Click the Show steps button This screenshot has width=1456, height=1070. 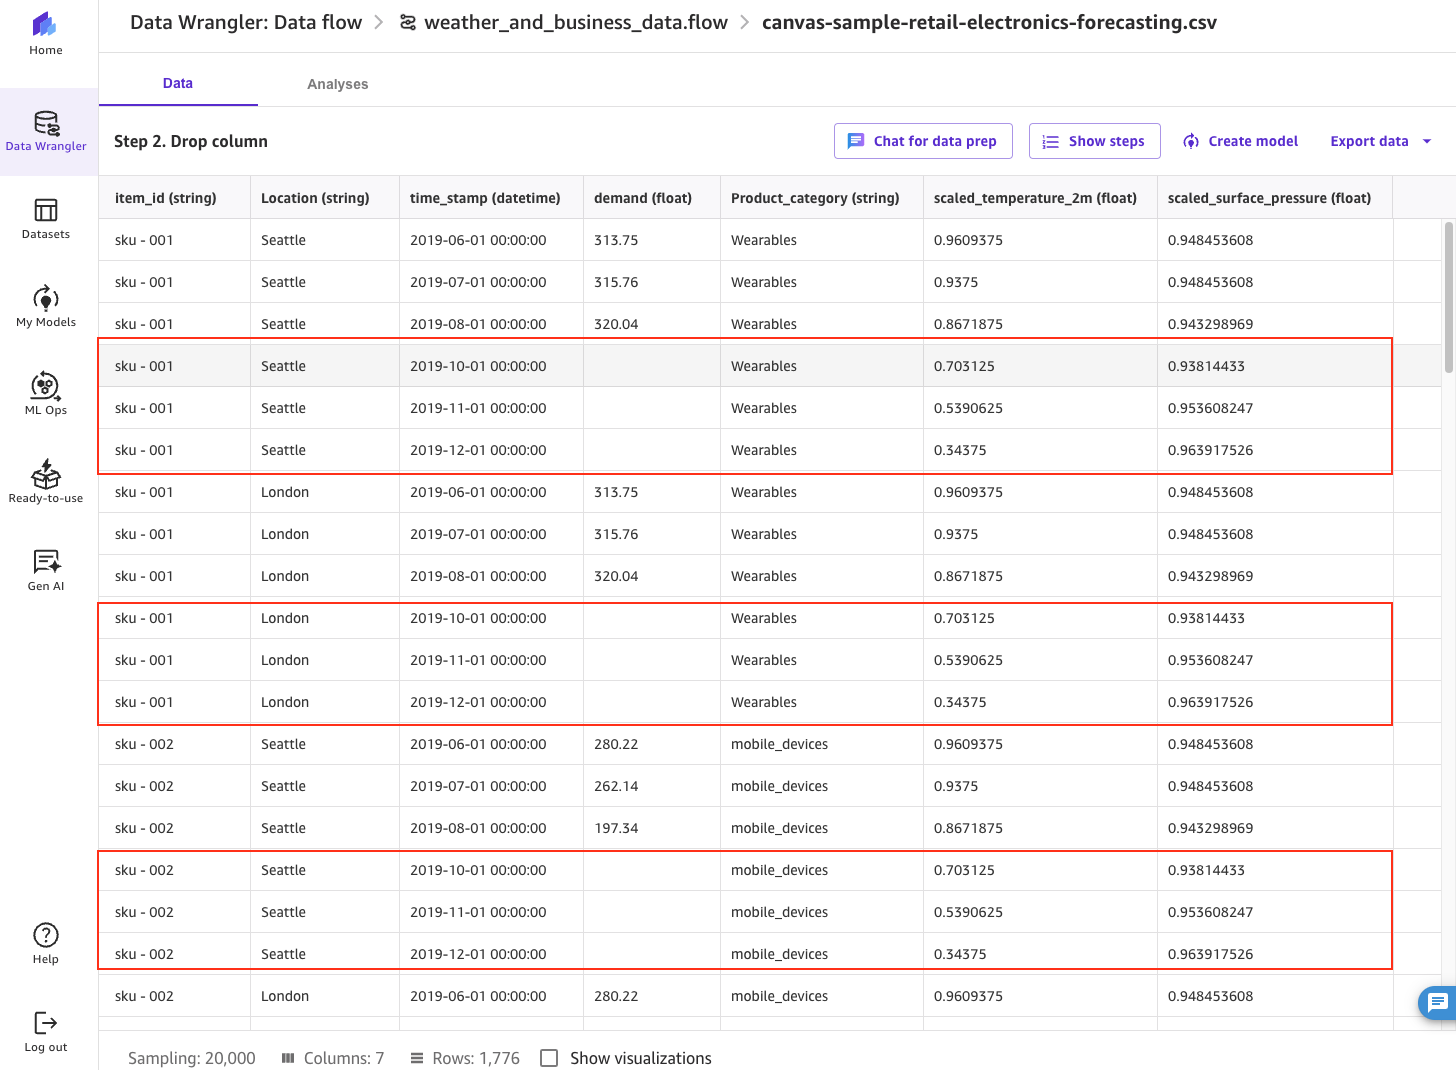pos(1095,141)
